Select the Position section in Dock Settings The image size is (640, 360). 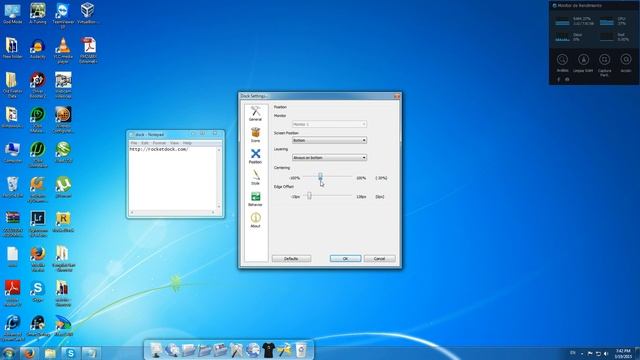pyautogui.click(x=256, y=156)
